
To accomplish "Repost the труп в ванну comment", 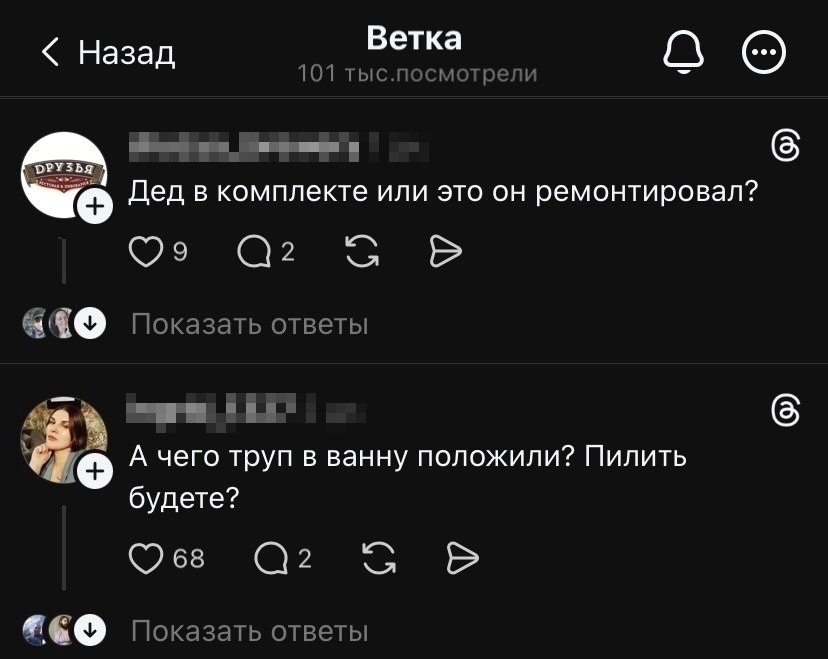I will (x=378, y=558).
